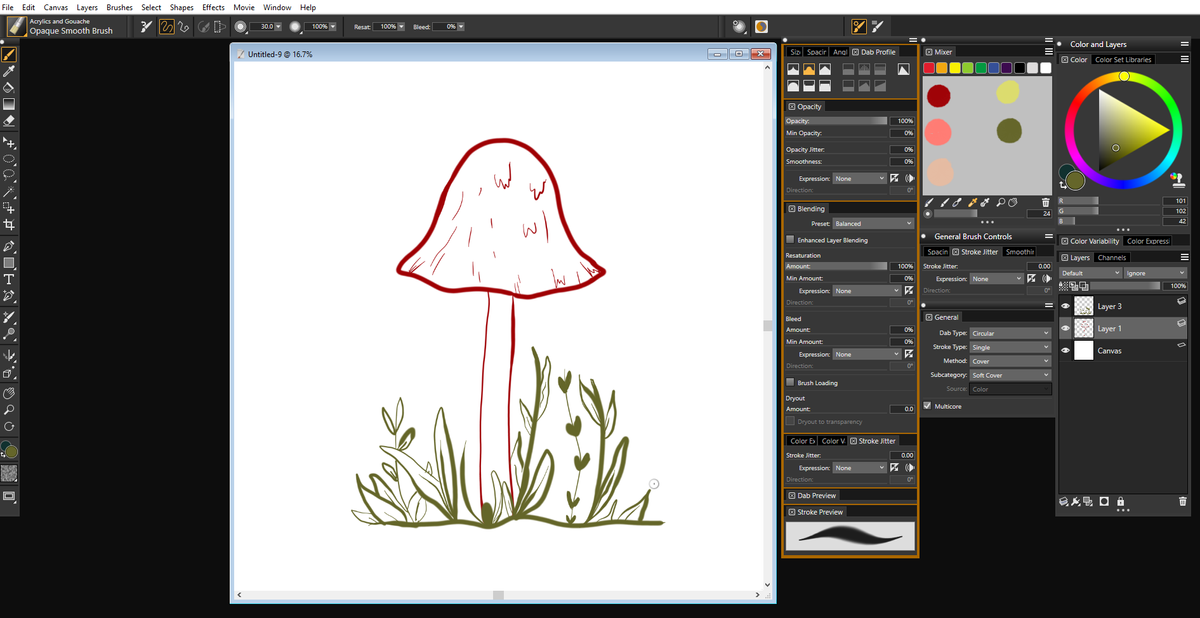The height and width of the screenshot is (618, 1200).
Task: Hide the Layer 3 layer
Action: (1065, 305)
